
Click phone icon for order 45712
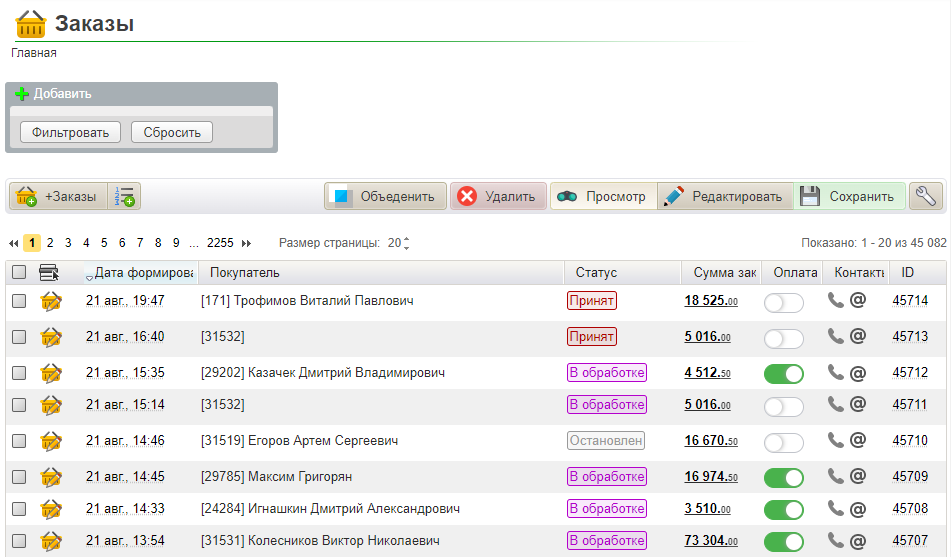836,373
